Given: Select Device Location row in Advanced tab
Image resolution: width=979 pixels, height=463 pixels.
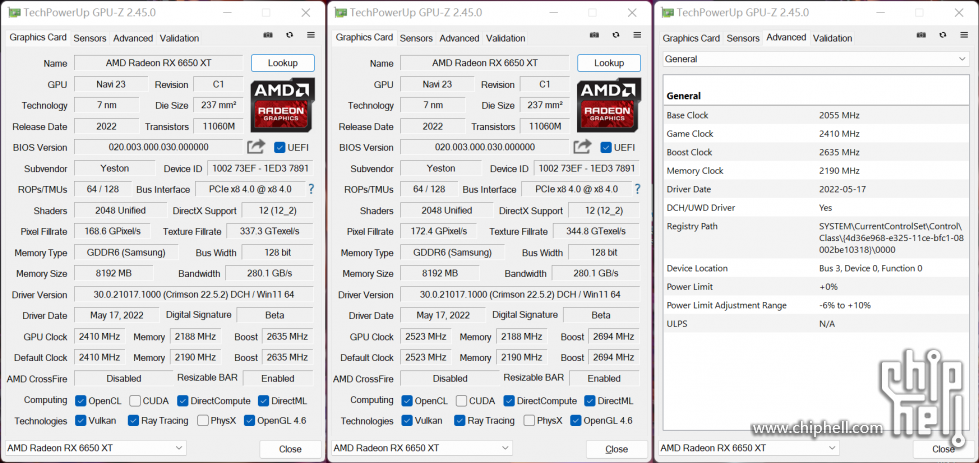Looking at the screenshot, I should pos(816,268).
